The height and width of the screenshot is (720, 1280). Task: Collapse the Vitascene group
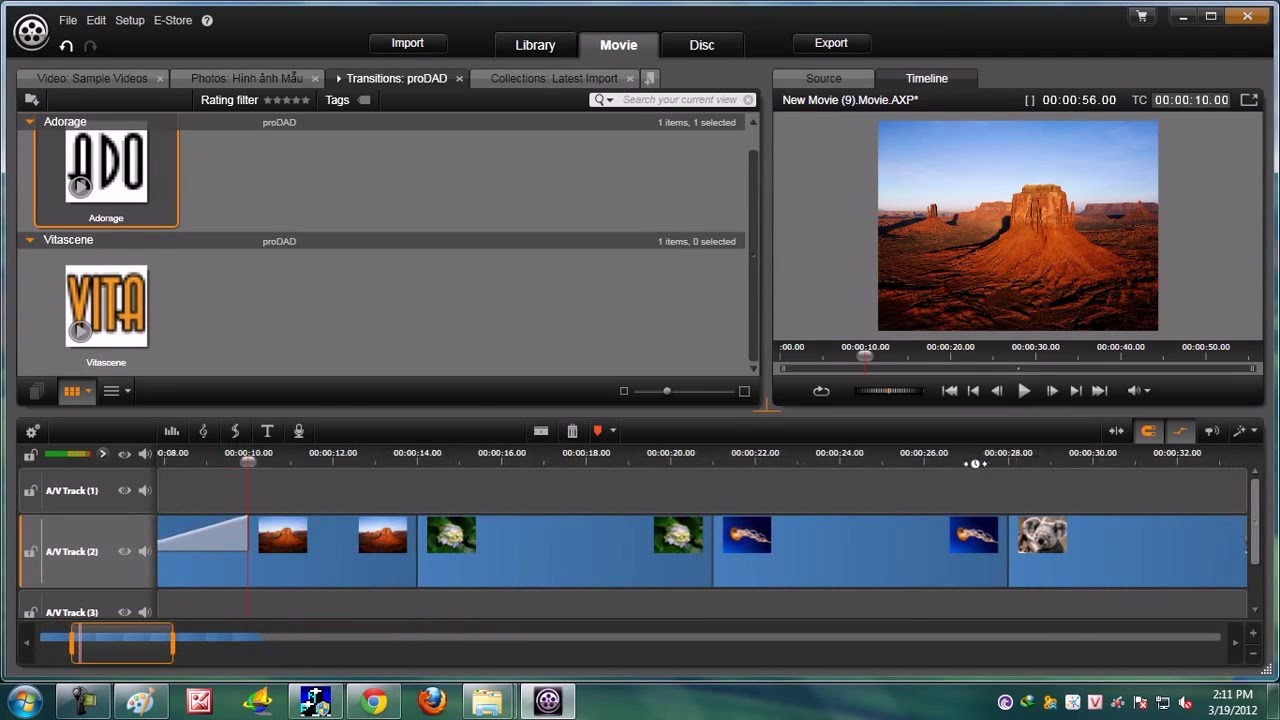(x=30, y=241)
